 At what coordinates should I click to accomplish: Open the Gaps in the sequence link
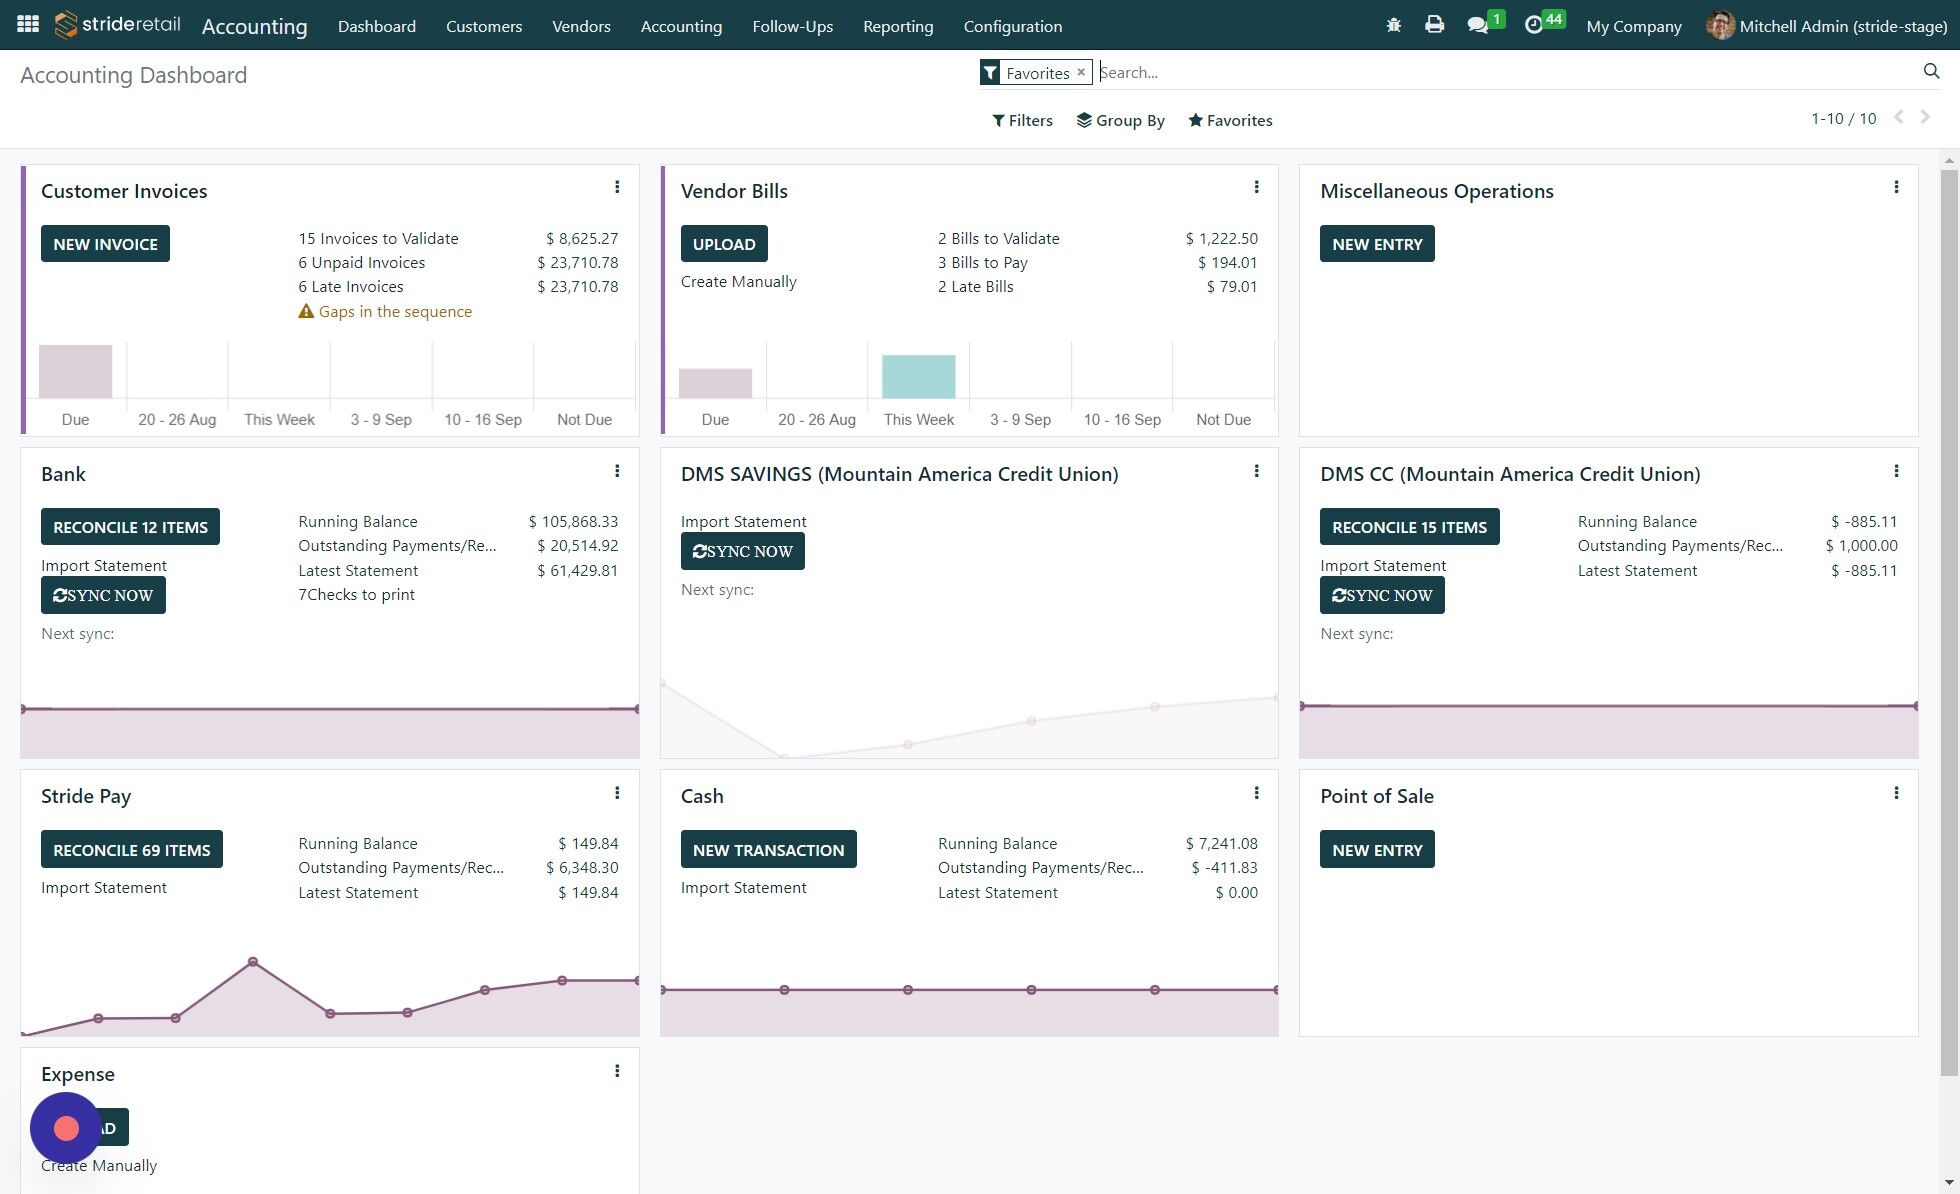(x=396, y=311)
